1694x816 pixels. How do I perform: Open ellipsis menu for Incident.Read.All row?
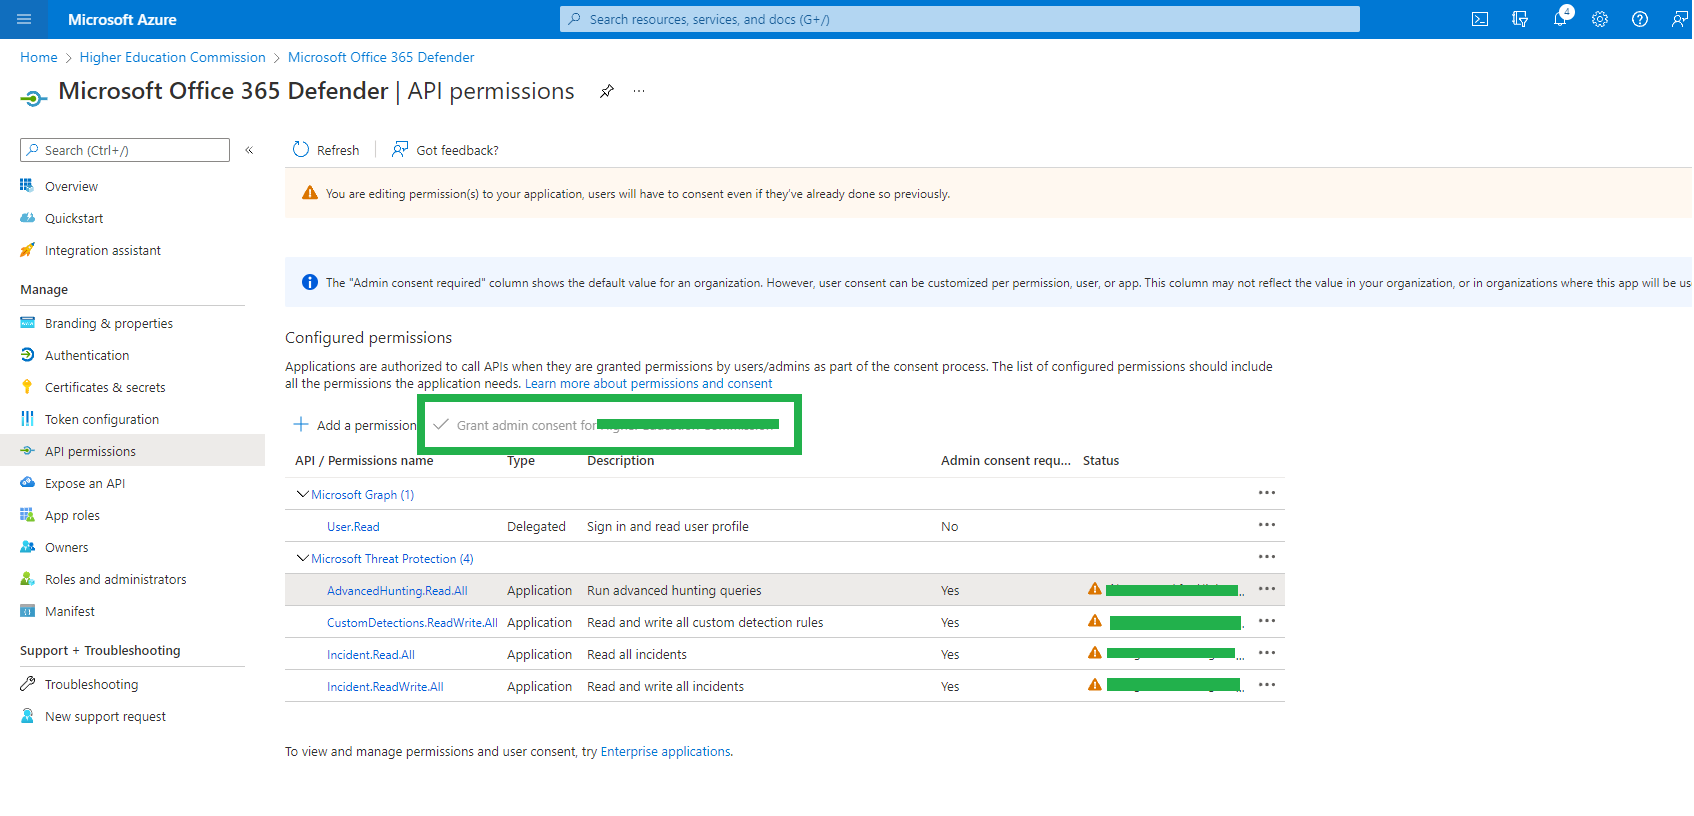coord(1267,653)
